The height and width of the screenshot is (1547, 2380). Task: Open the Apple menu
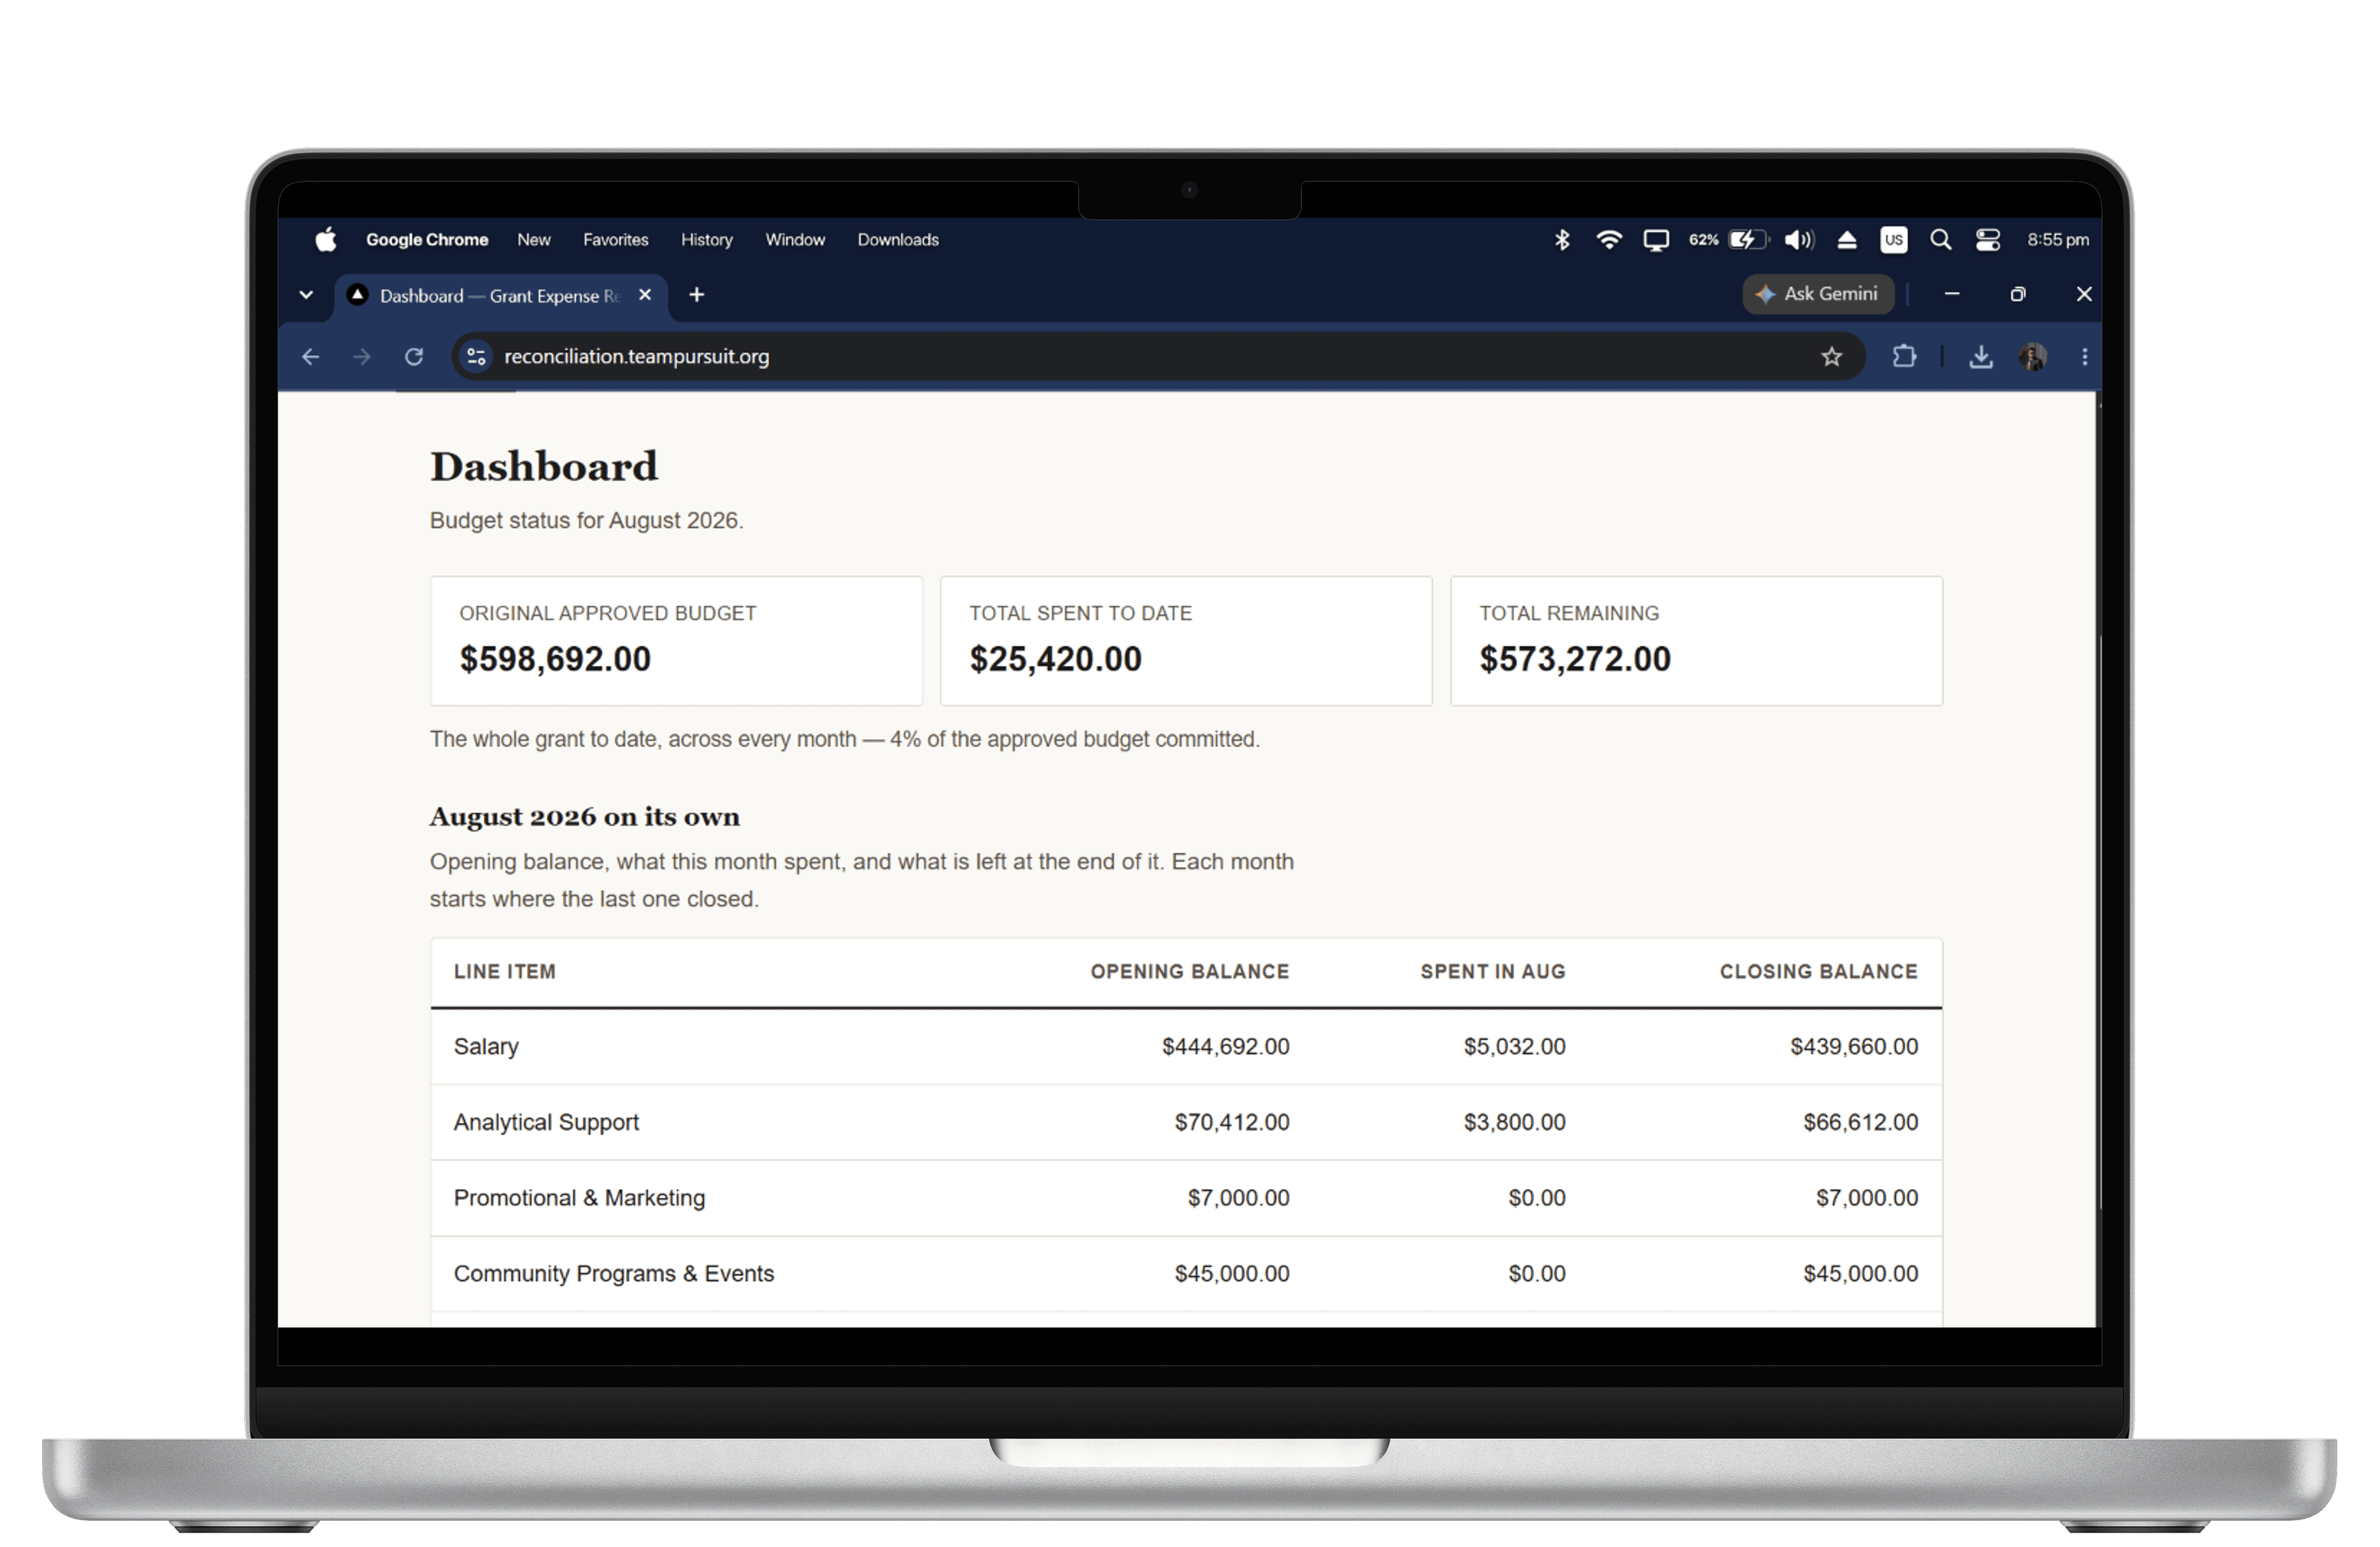point(325,240)
